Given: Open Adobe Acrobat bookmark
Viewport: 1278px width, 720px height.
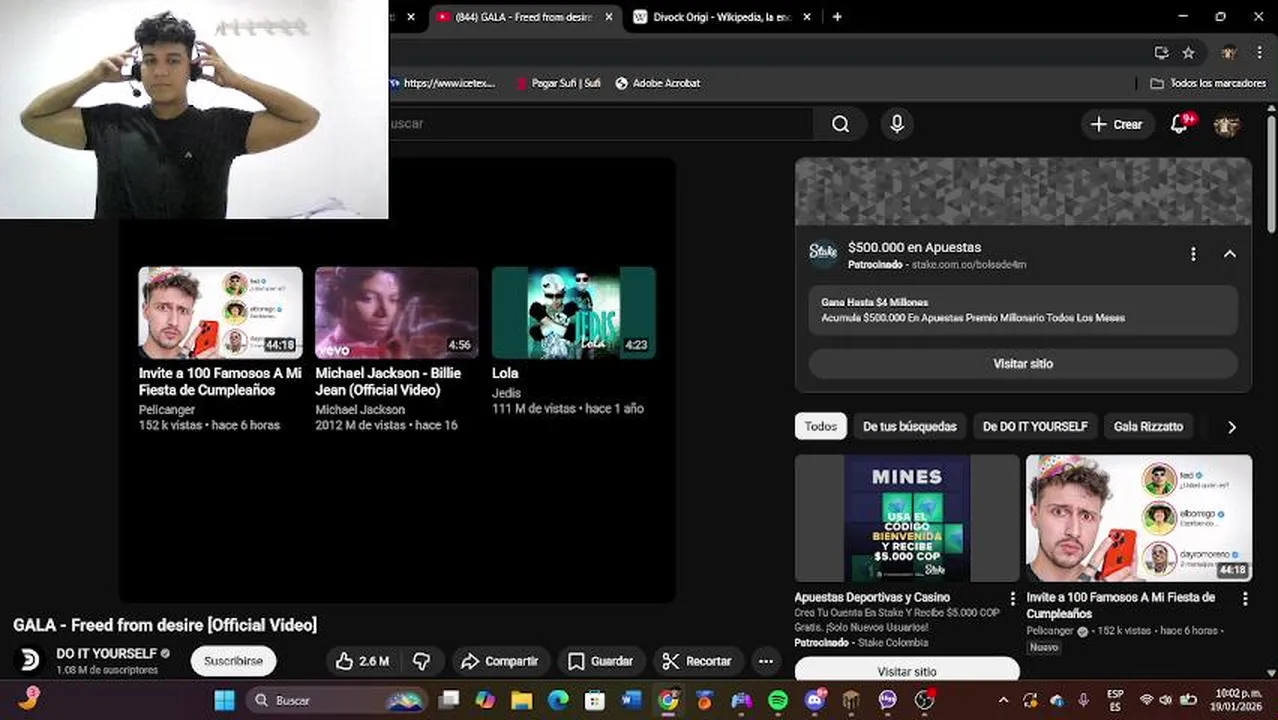Looking at the screenshot, I should click(x=657, y=83).
